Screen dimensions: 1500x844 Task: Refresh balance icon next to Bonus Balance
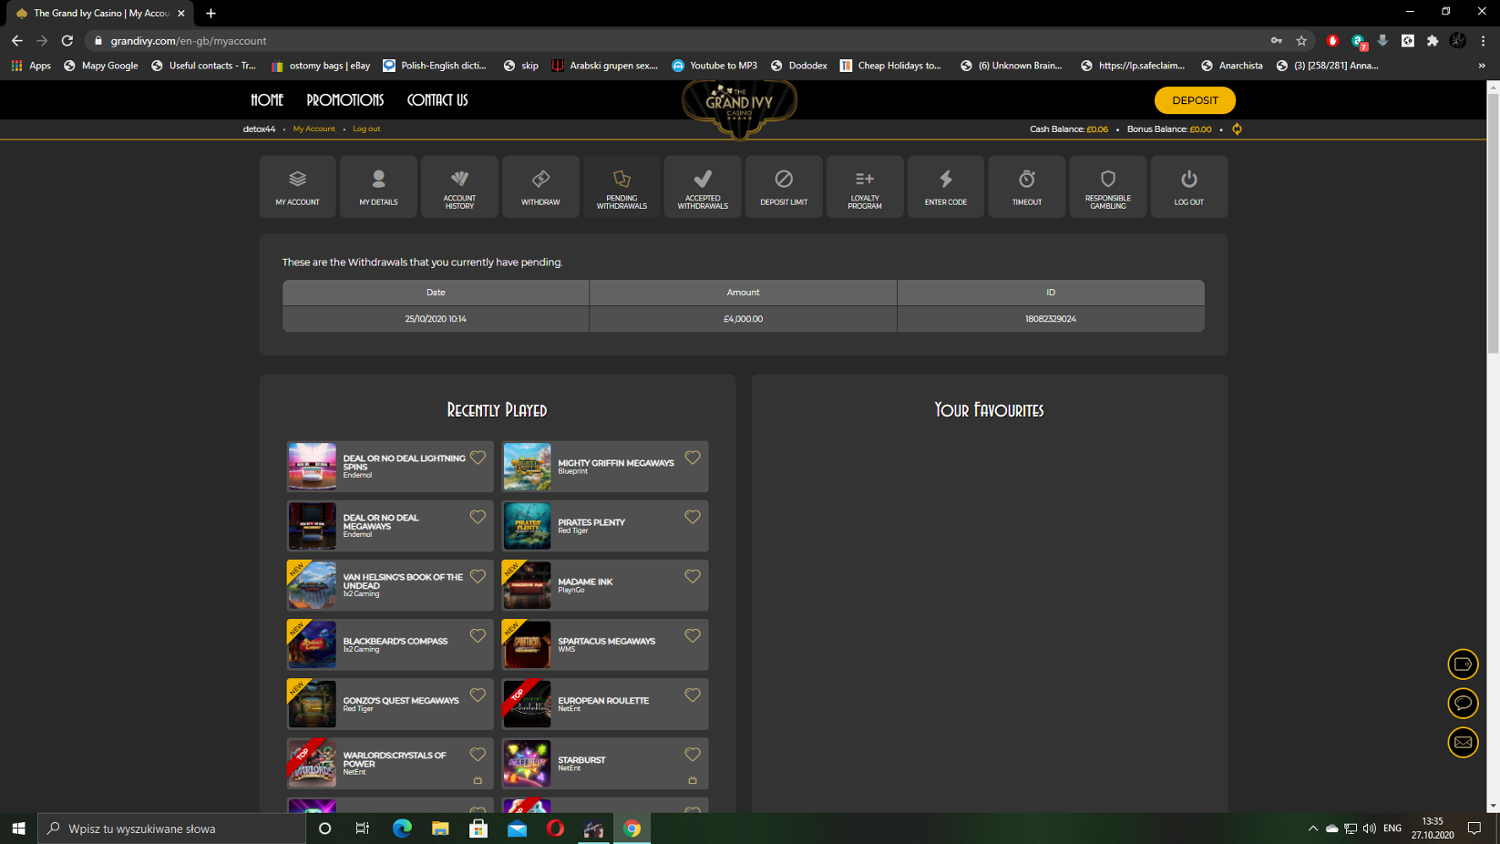(x=1237, y=129)
